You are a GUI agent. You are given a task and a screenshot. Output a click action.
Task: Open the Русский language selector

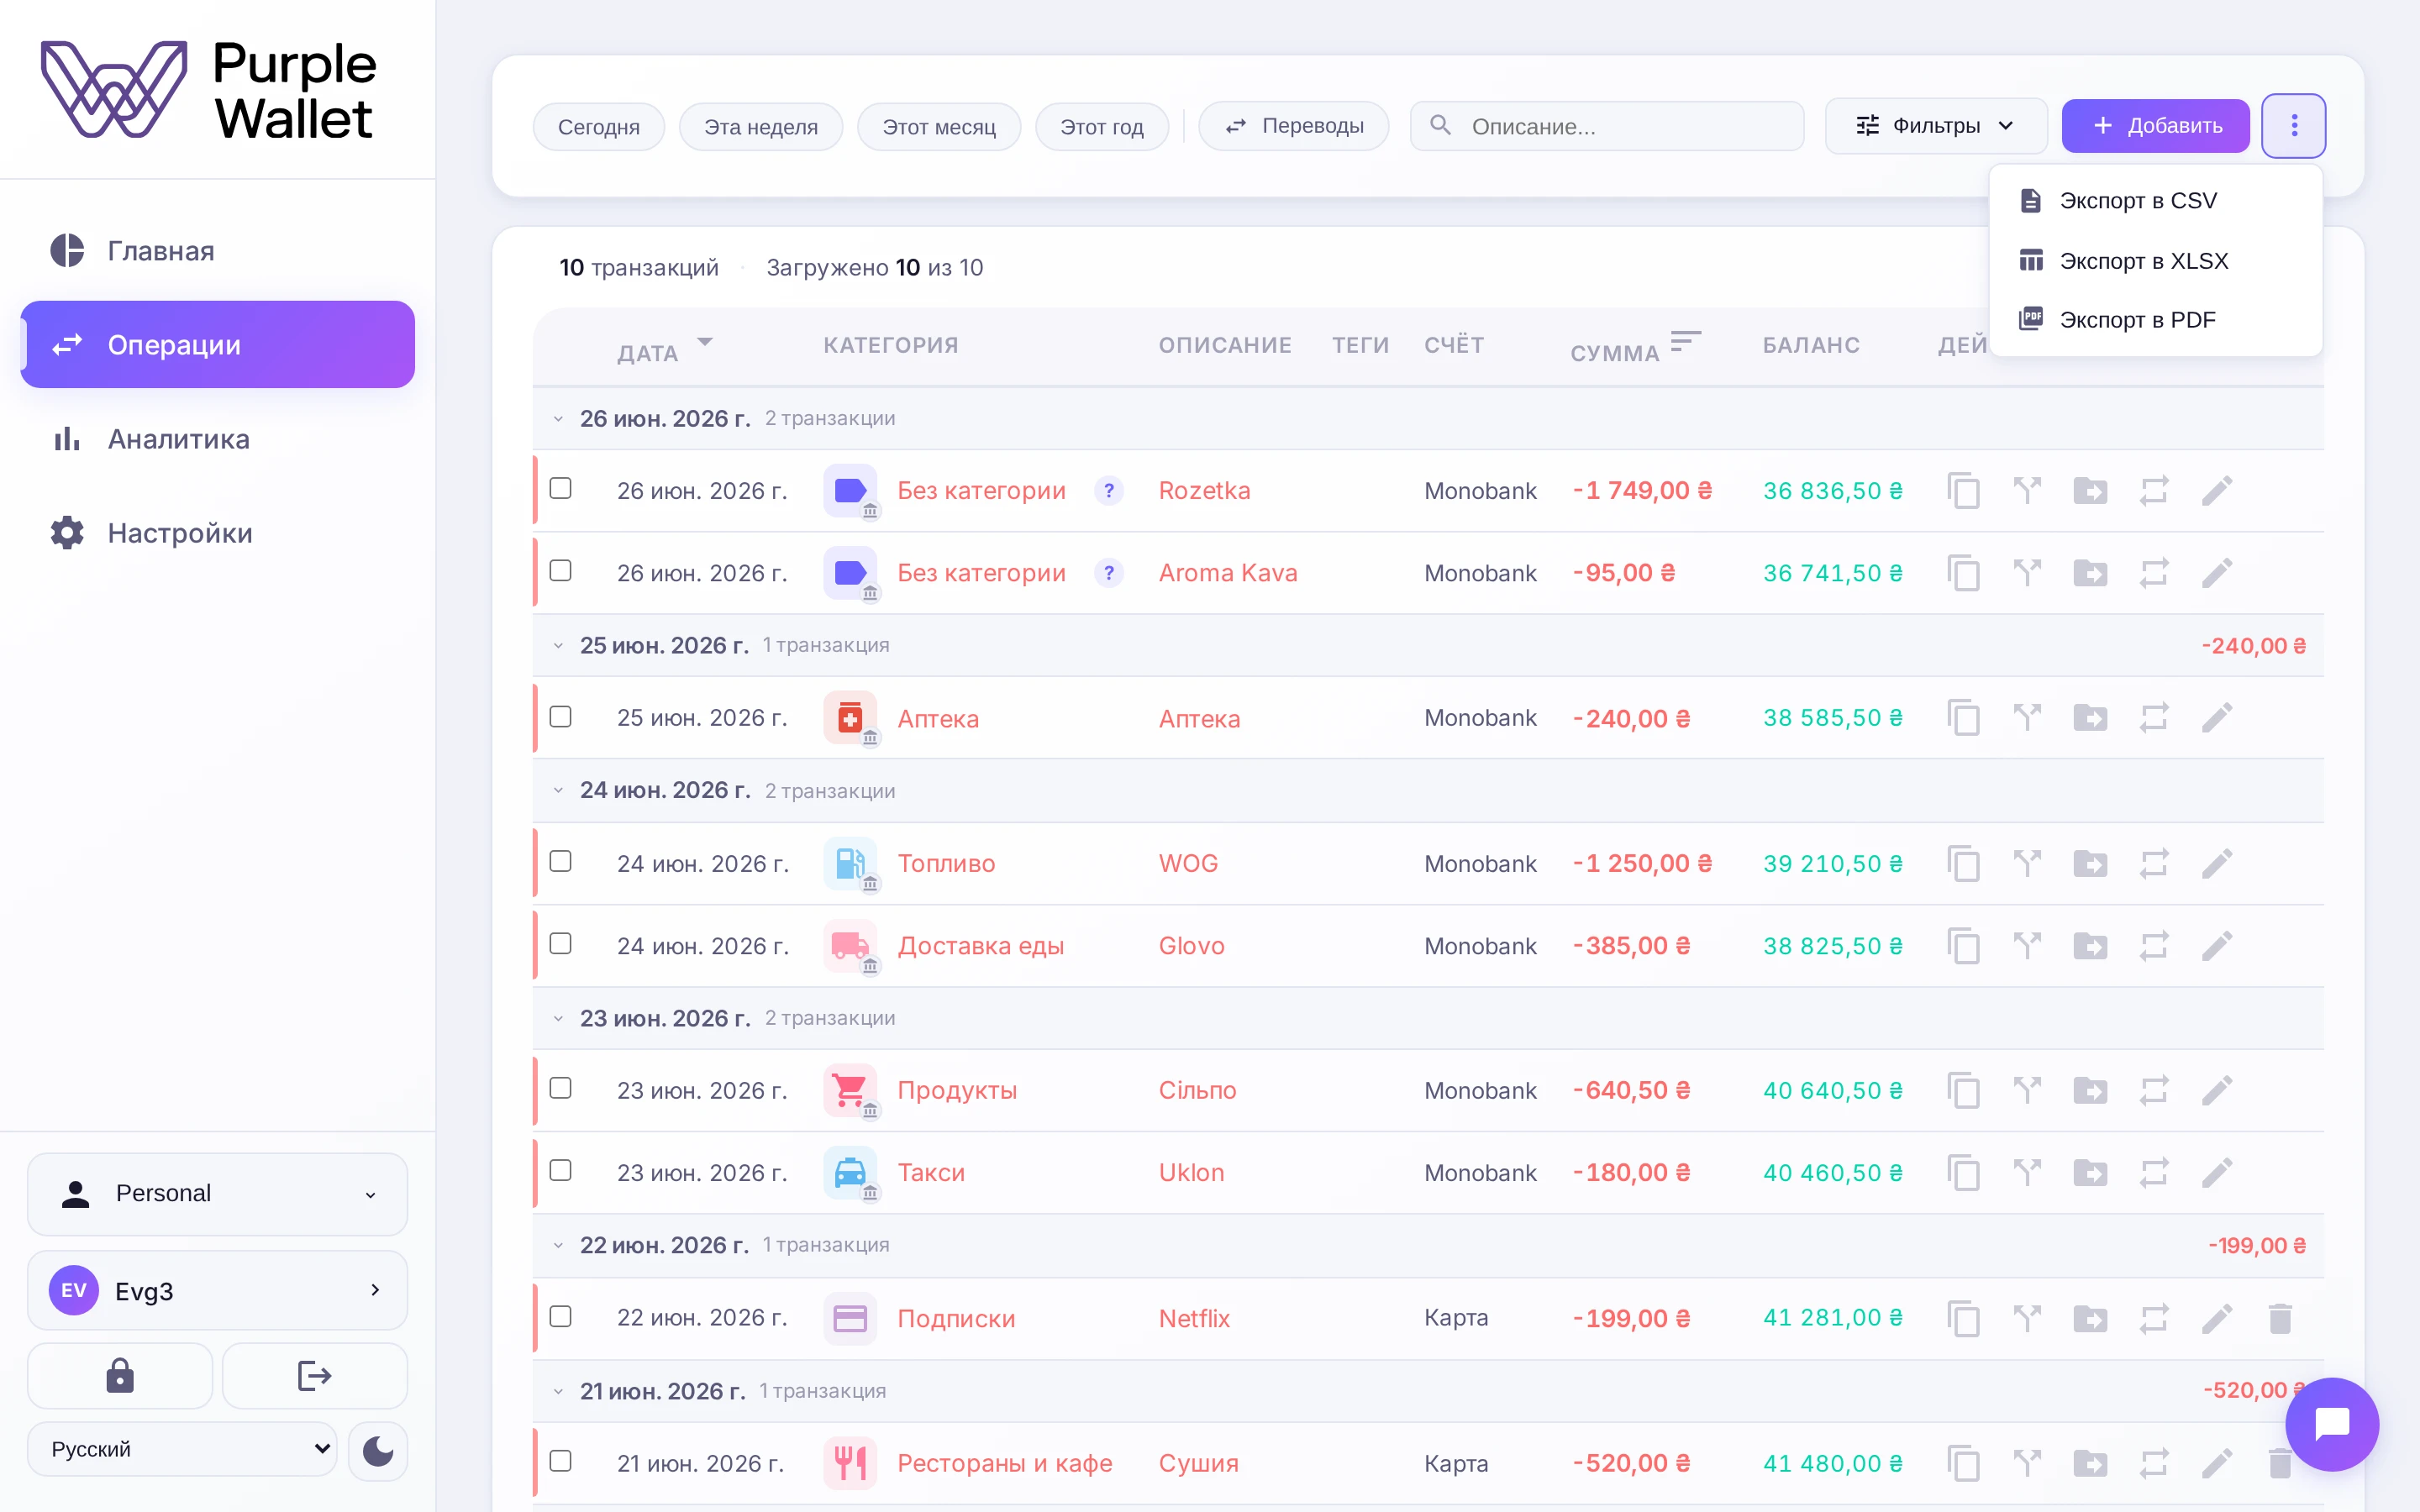(182, 1449)
